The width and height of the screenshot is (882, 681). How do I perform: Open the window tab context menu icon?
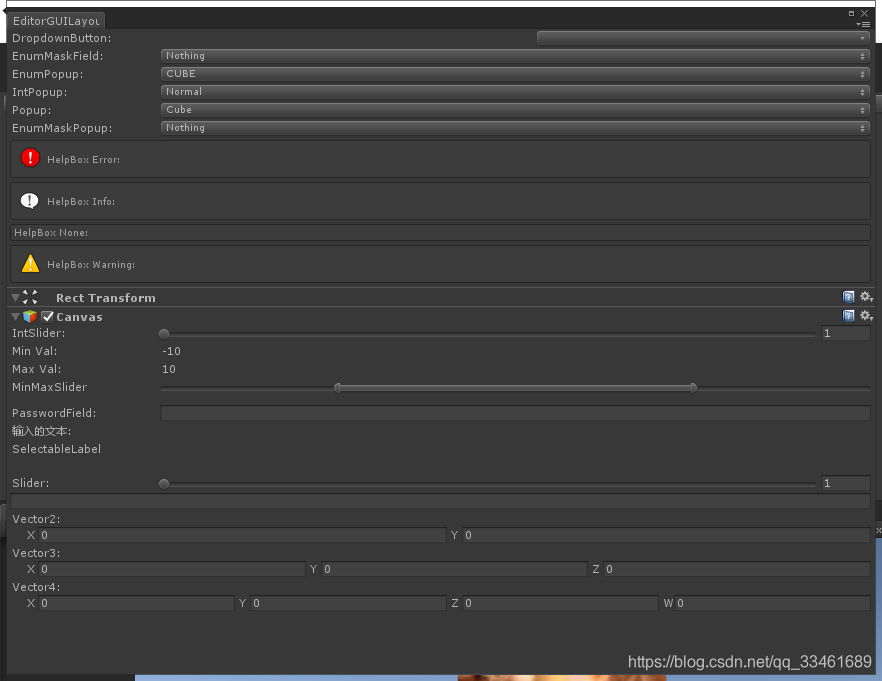click(x=863, y=25)
